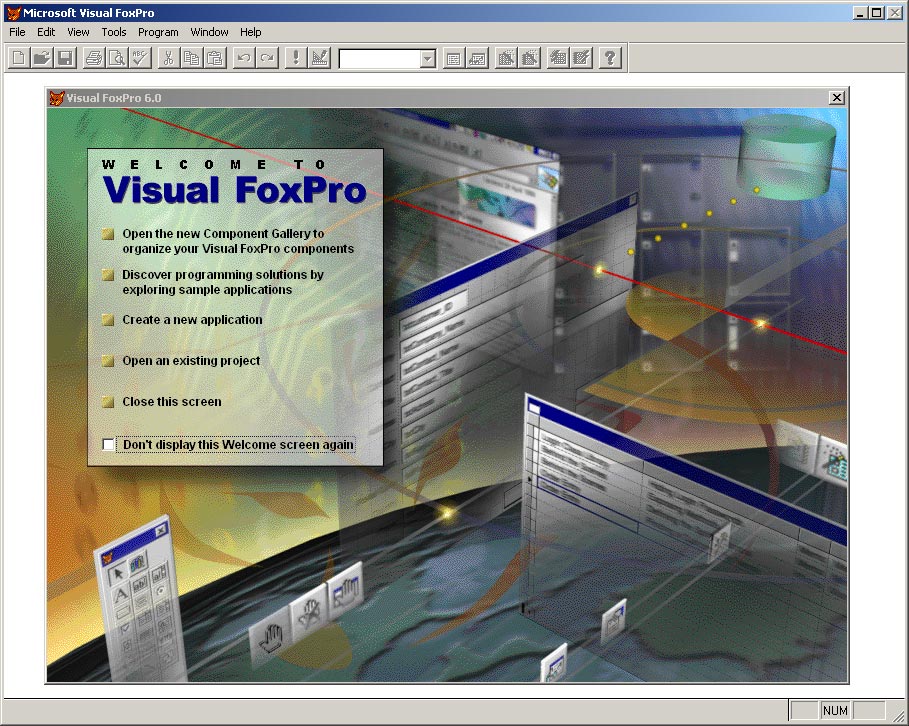
Task: Click the Modify Form toolbar icon
Action: [319, 58]
